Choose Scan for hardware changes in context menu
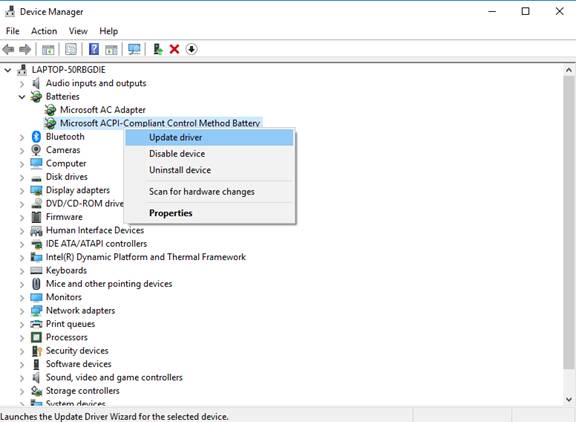576x422 pixels. click(x=209, y=192)
